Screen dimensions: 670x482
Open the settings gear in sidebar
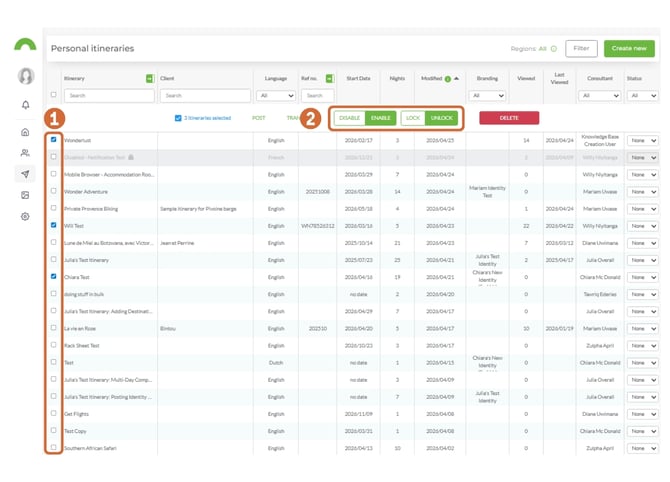(x=25, y=217)
